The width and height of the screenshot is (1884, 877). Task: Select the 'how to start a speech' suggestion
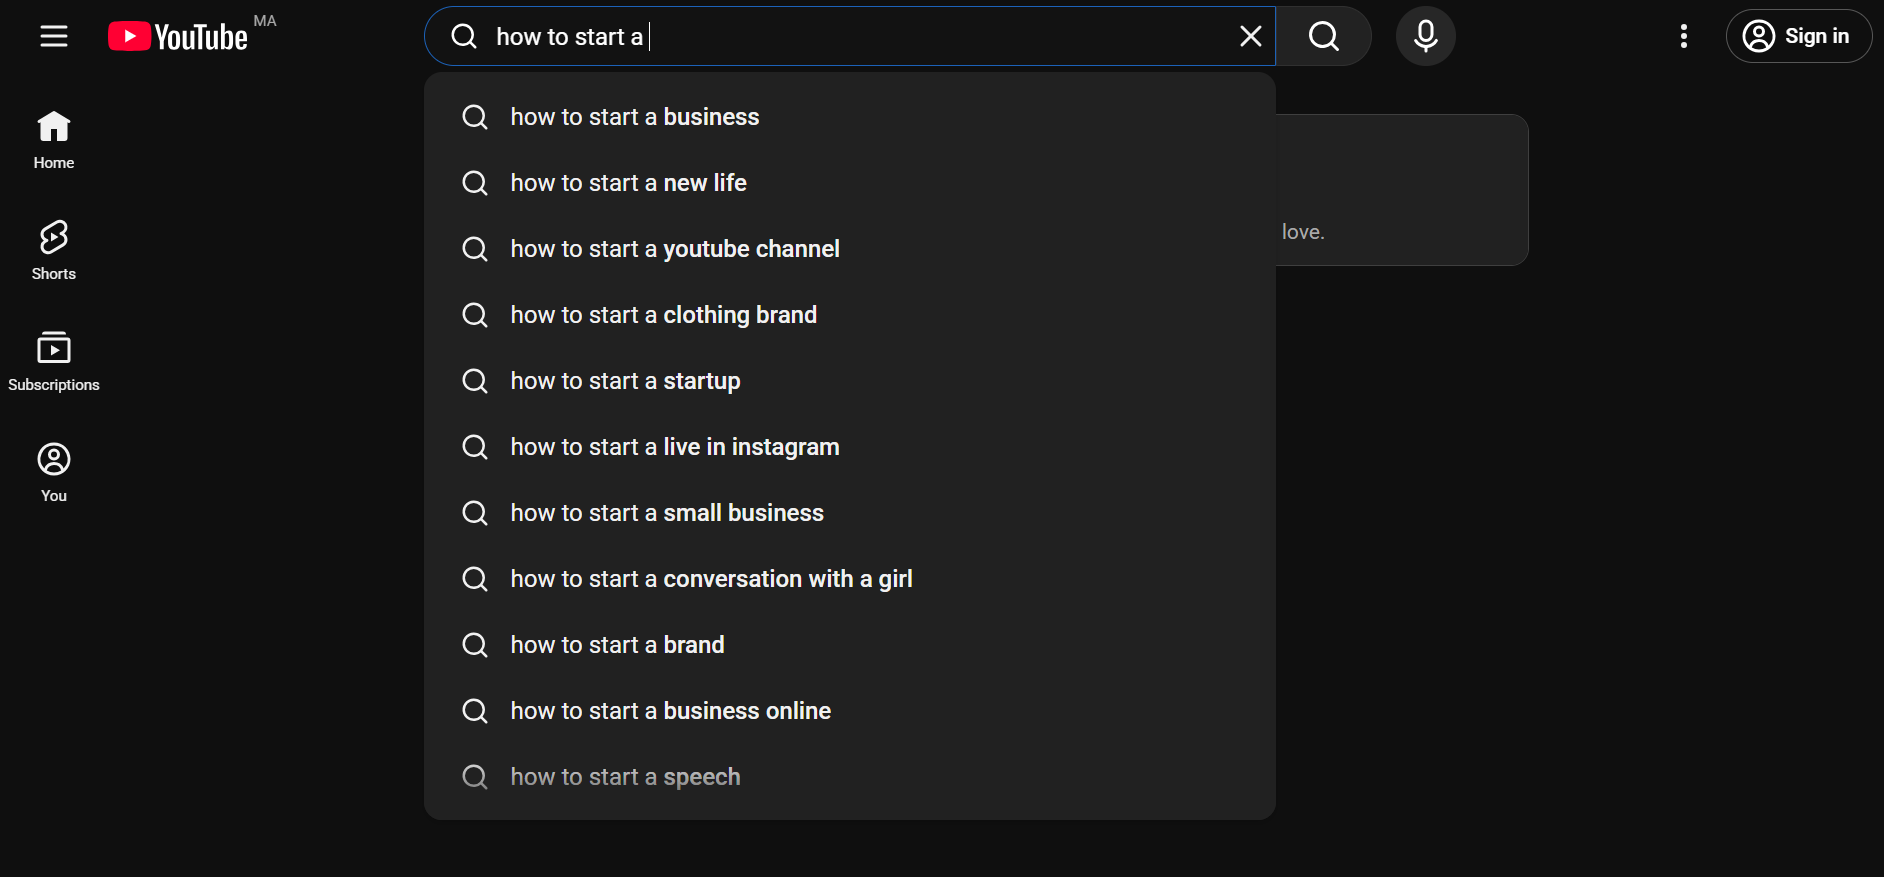pos(850,777)
